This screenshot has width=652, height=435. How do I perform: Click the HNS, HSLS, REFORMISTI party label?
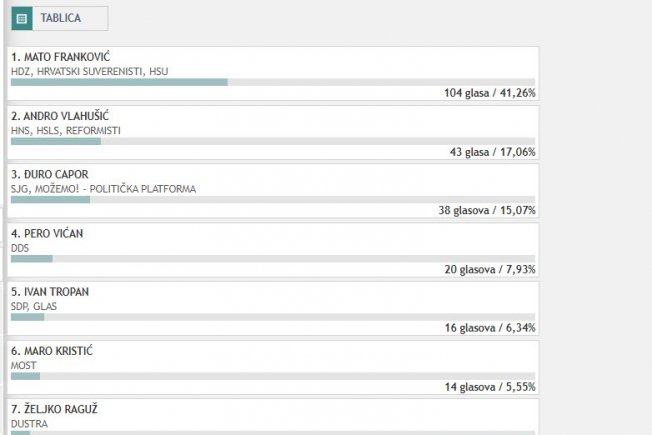66,131
